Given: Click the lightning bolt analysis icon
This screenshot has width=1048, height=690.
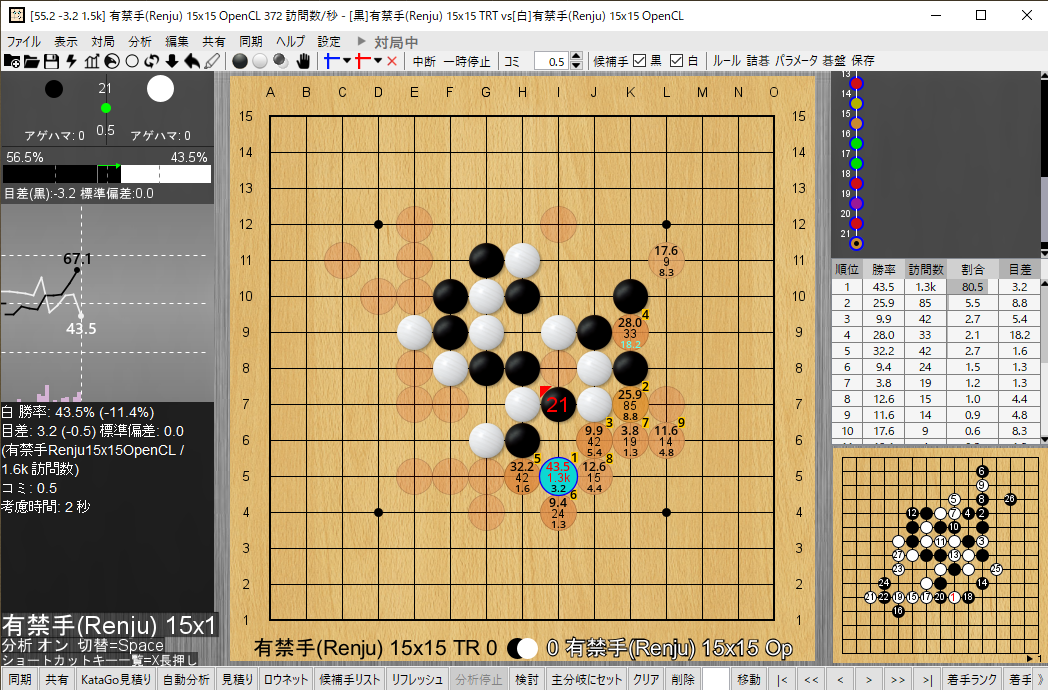Looking at the screenshot, I should (71, 61).
